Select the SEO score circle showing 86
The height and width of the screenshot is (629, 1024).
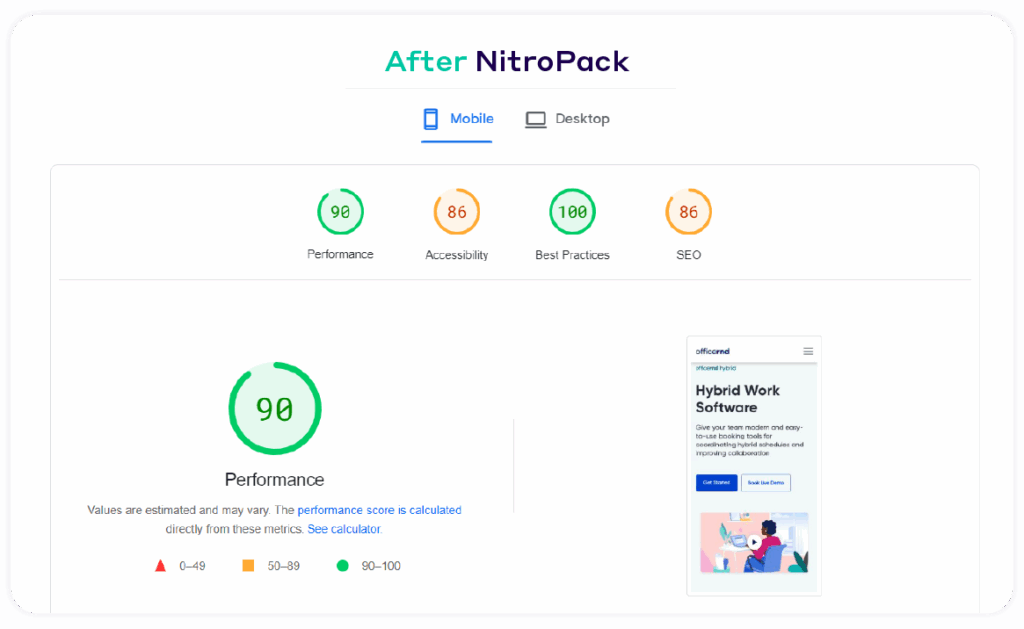(x=688, y=211)
